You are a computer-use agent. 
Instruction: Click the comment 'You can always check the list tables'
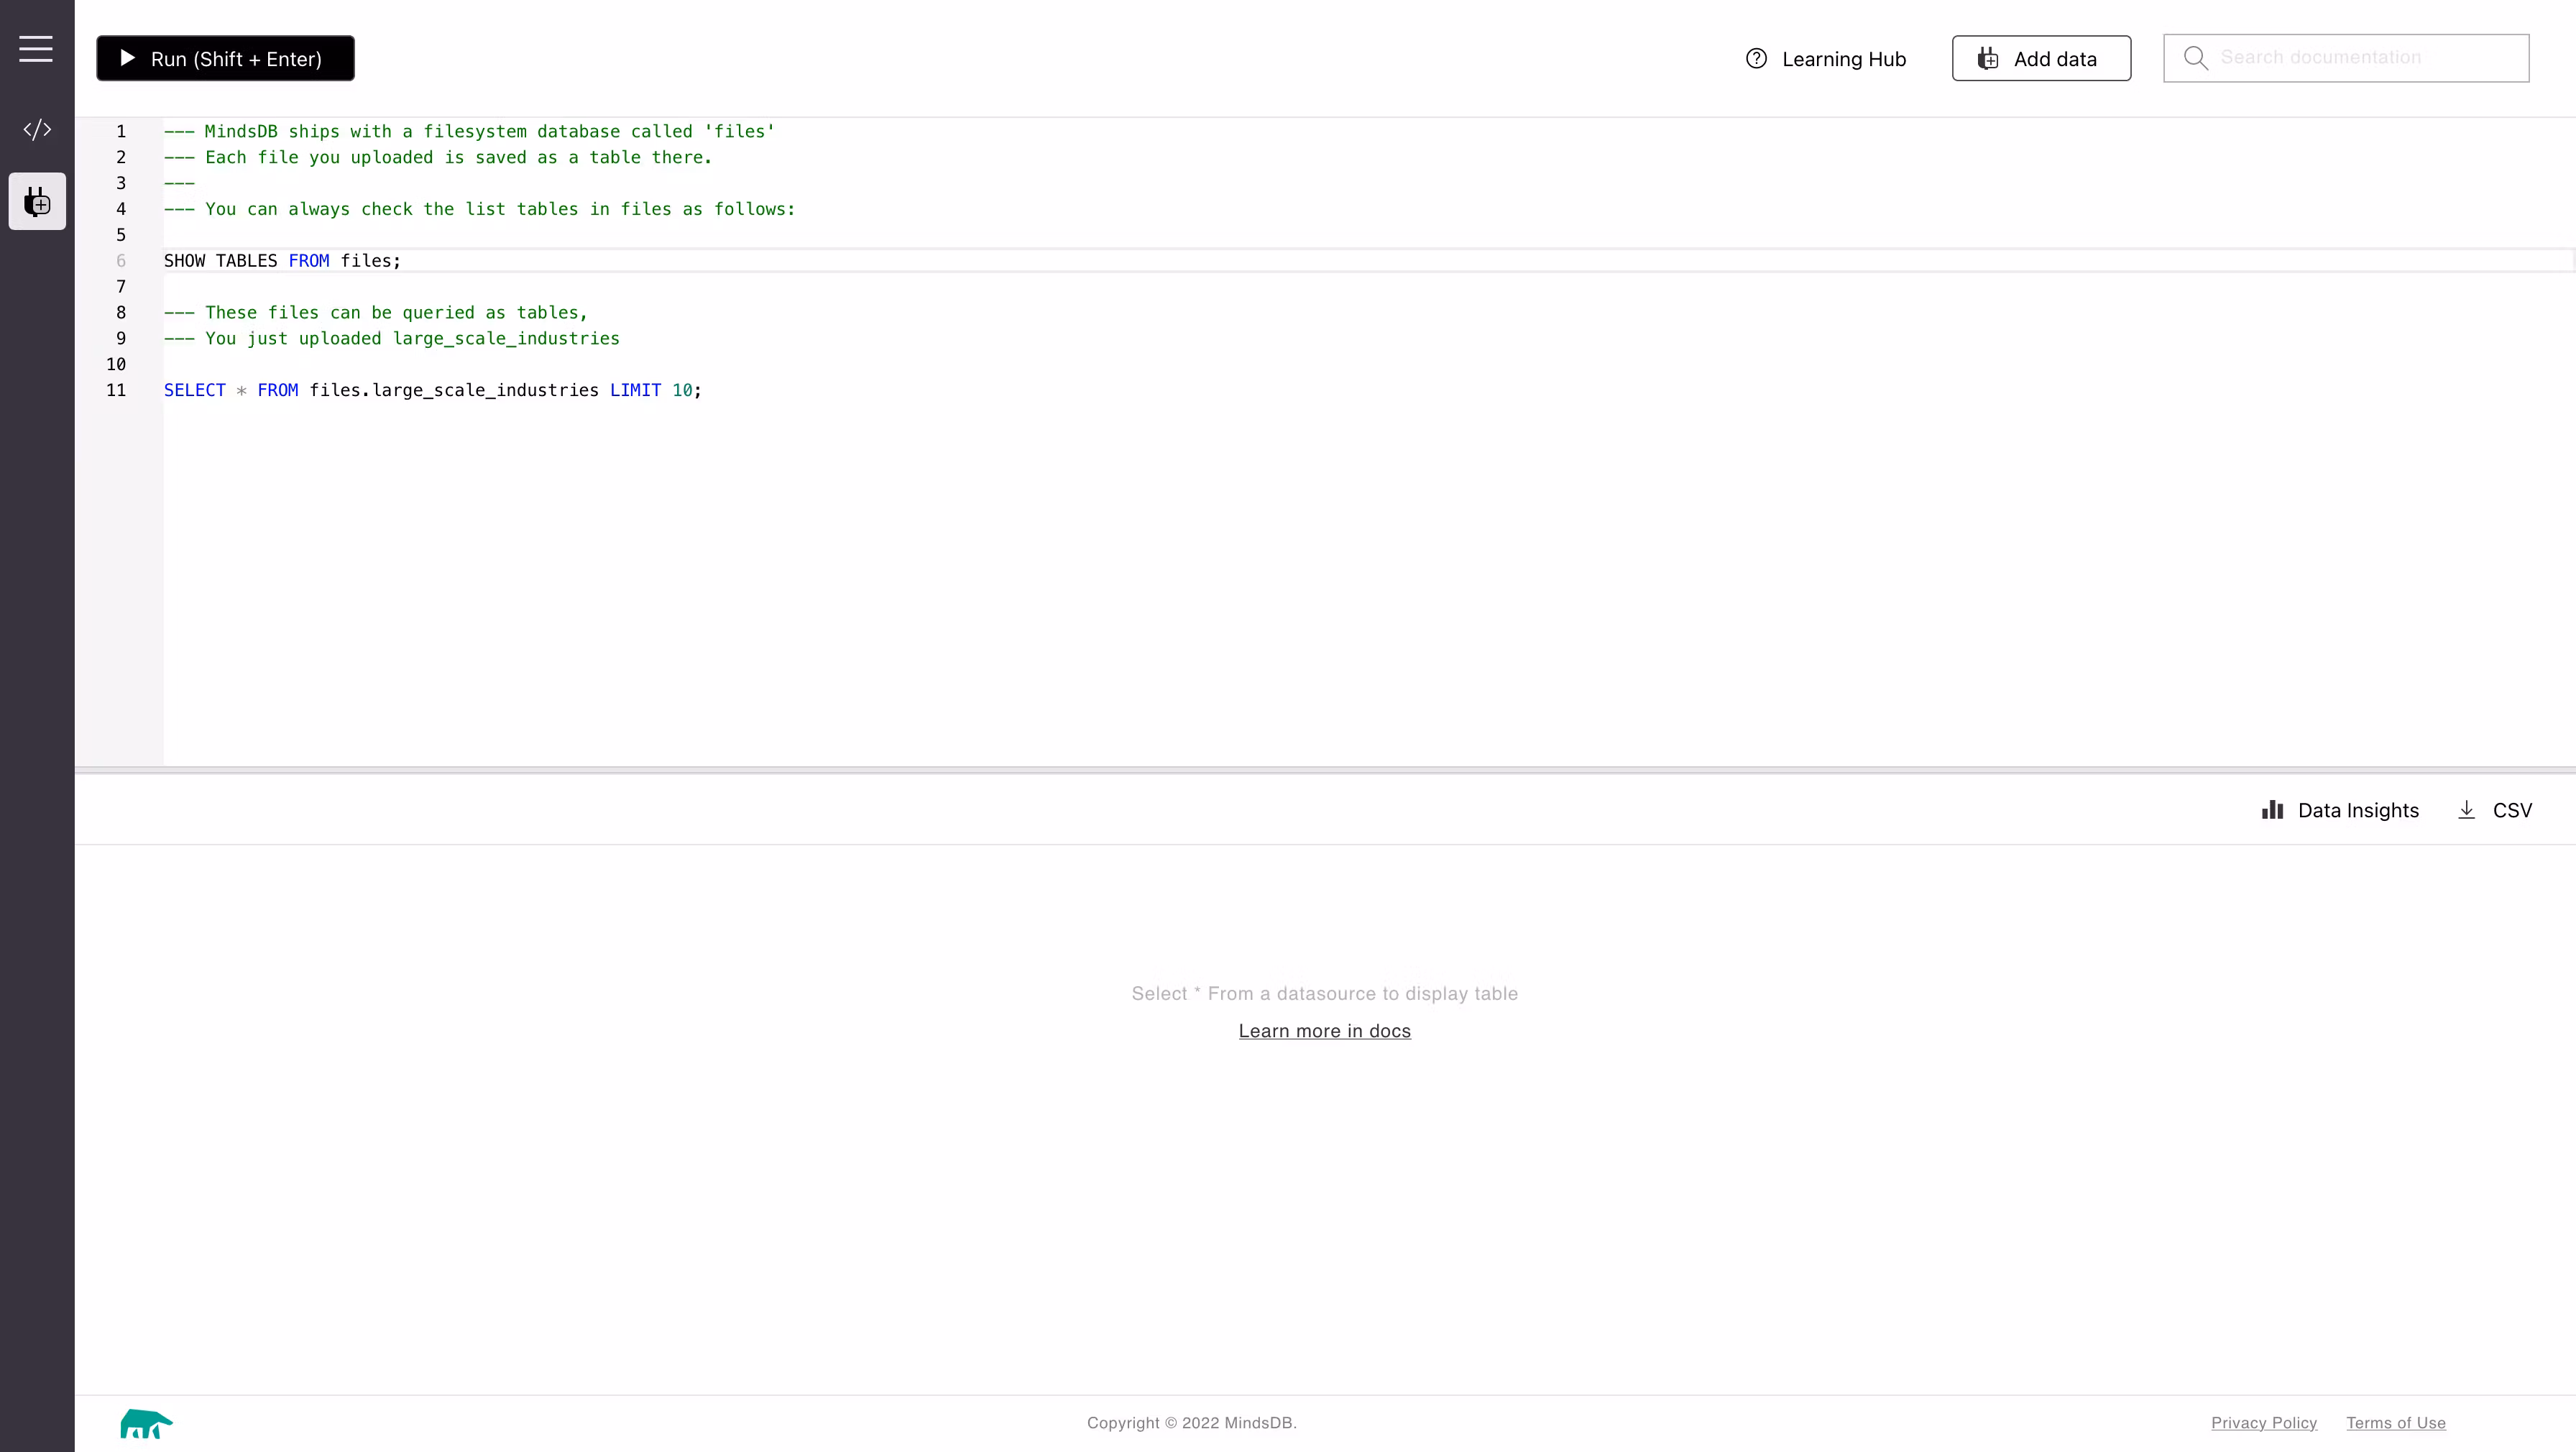pos(479,209)
